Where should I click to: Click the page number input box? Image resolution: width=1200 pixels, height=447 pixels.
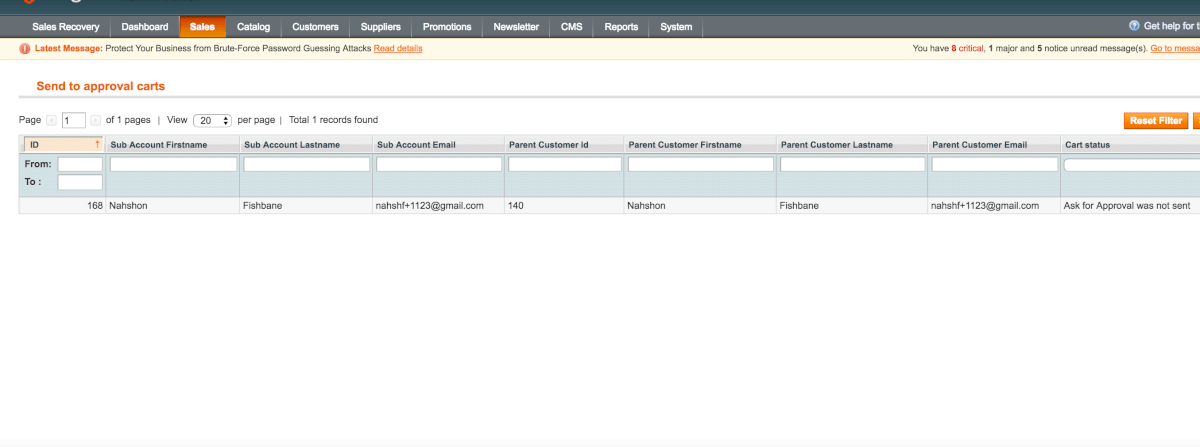tap(73, 120)
